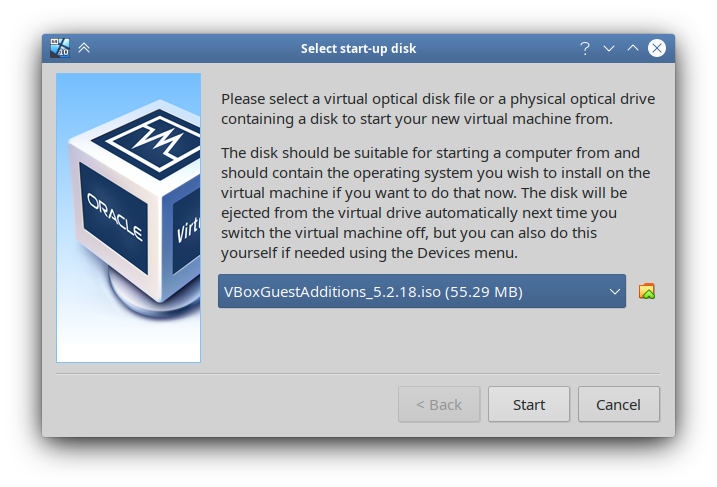The width and height of the screenshot is (717, 487).
Task: Start the virtual machine with the Start button
Action: tap(529, 404)
